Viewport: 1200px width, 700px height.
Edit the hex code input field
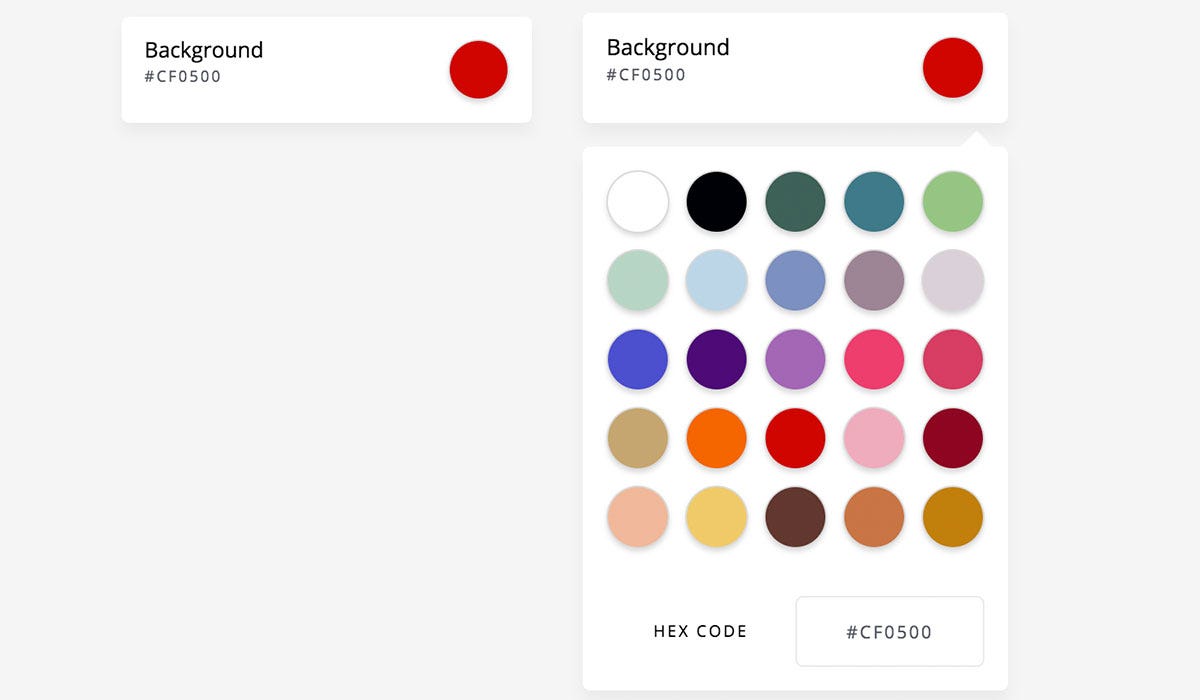(889, 631)
